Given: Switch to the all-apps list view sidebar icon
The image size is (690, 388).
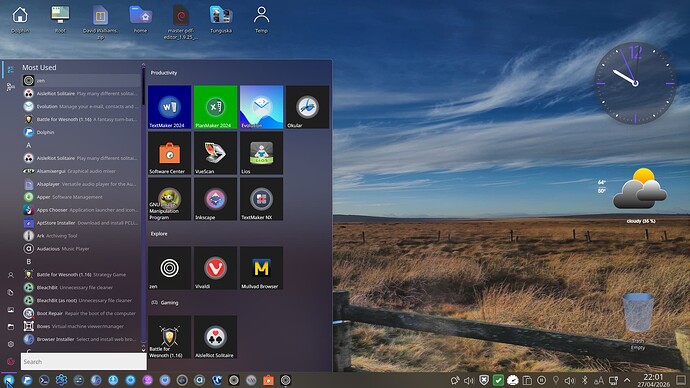Looking at the screenshot, I should click(x=11, y=70).
